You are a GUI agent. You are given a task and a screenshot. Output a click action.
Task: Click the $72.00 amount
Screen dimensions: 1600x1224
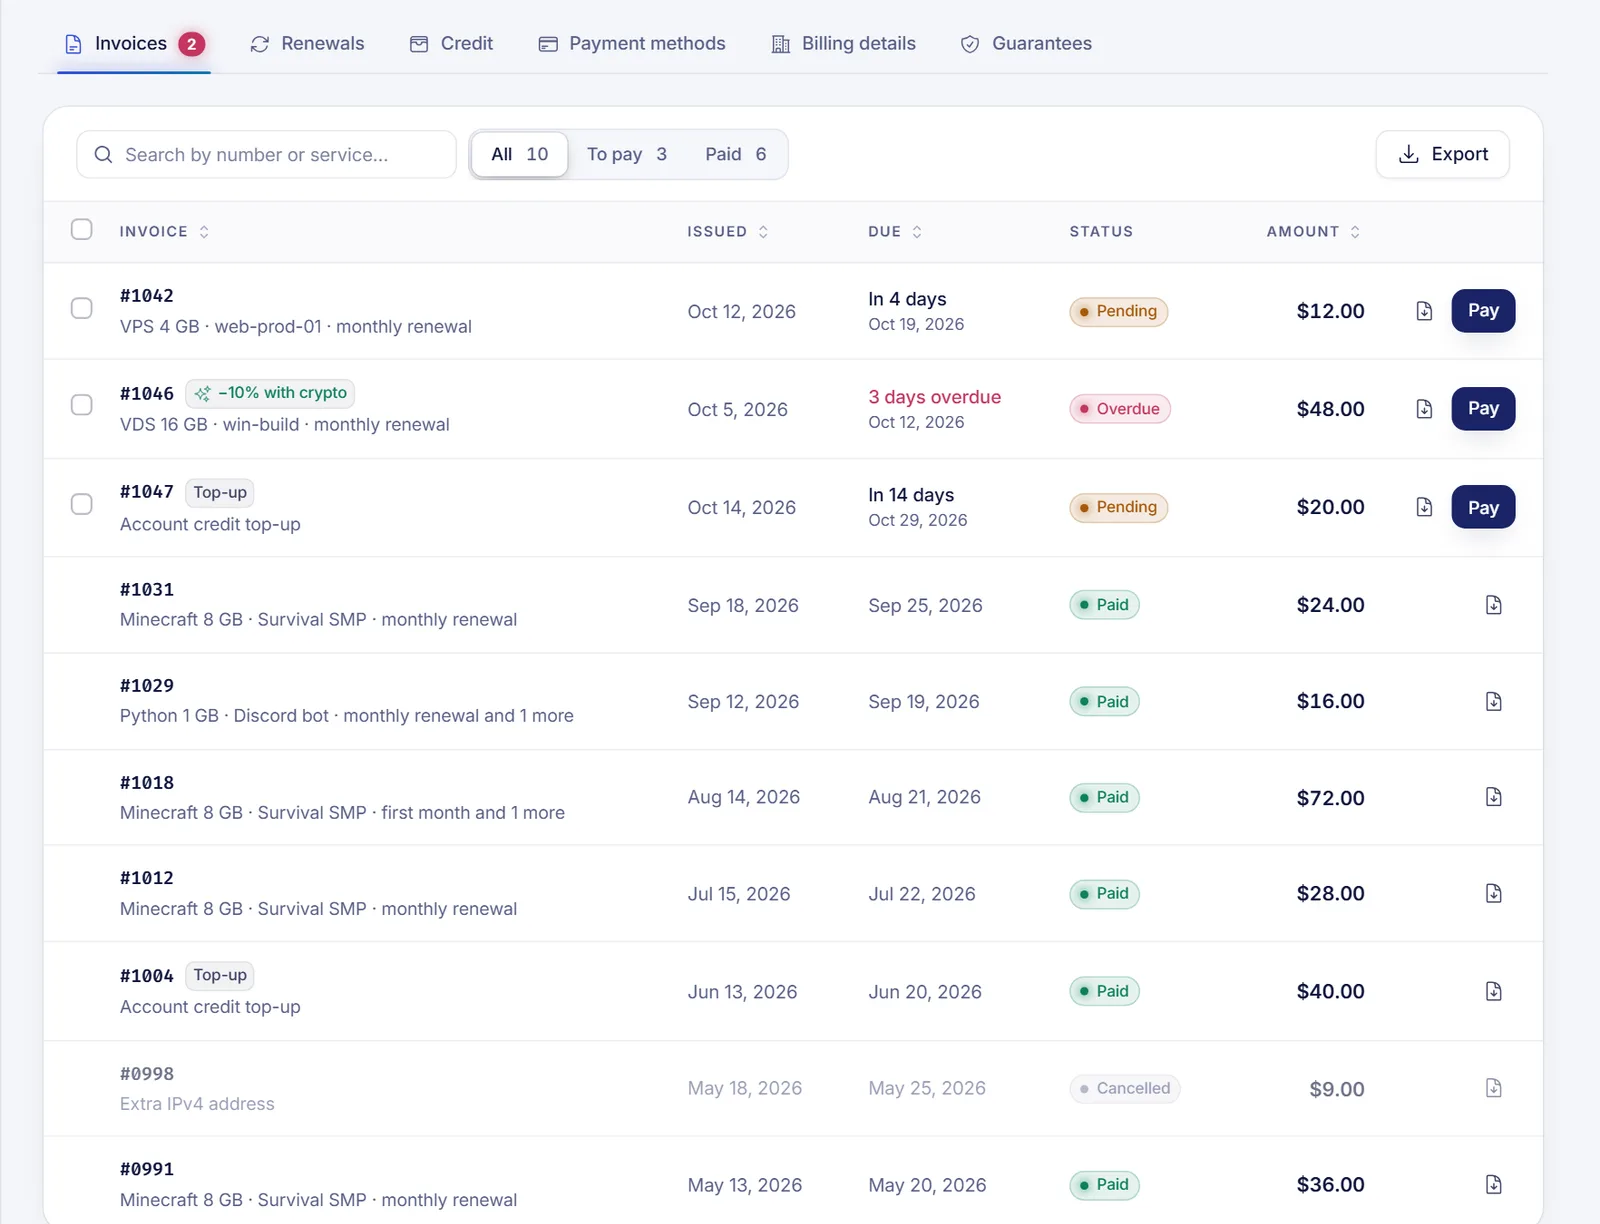[1330, 798]
